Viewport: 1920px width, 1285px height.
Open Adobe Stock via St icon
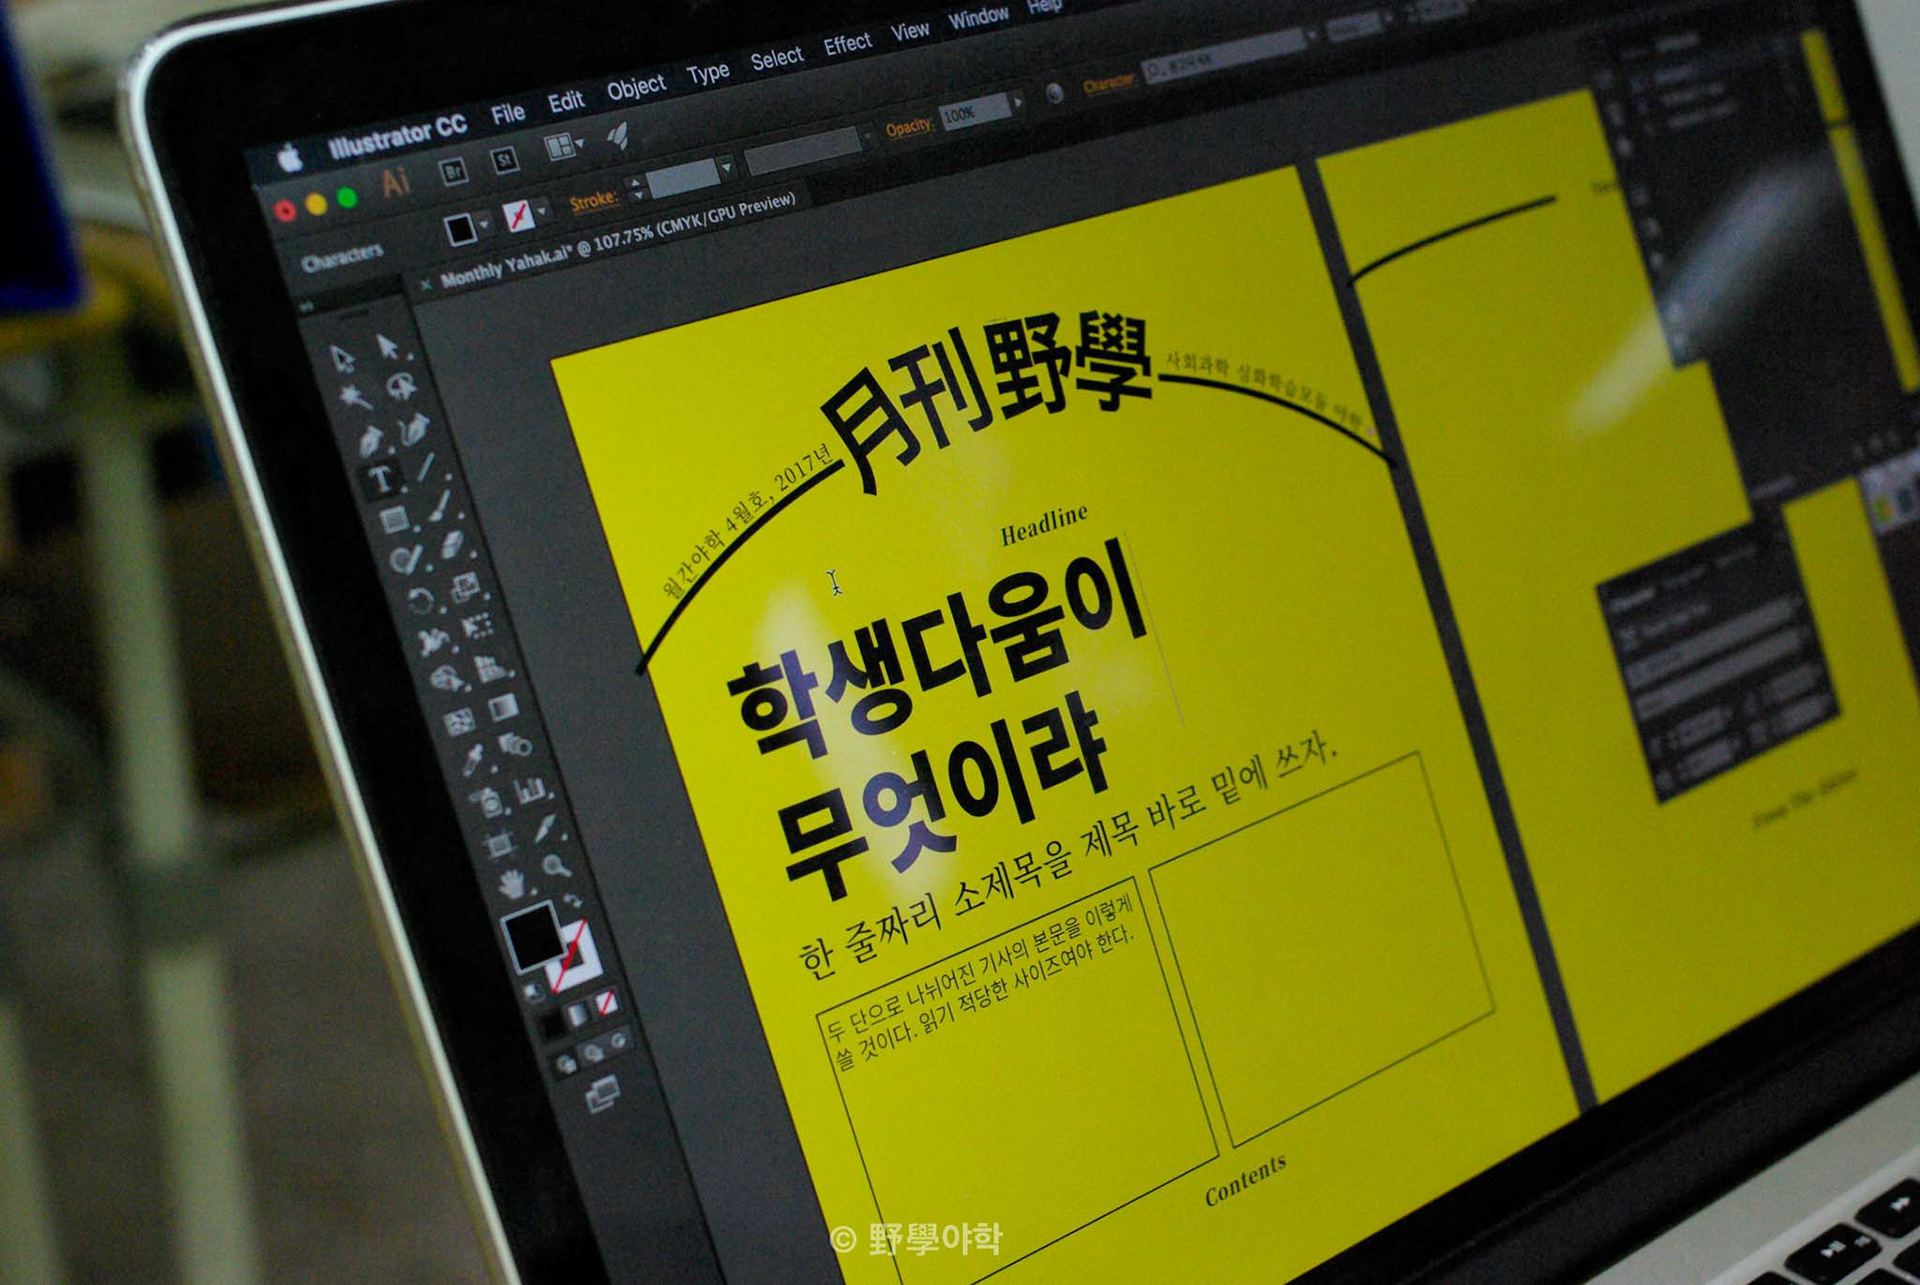(506, 160)
